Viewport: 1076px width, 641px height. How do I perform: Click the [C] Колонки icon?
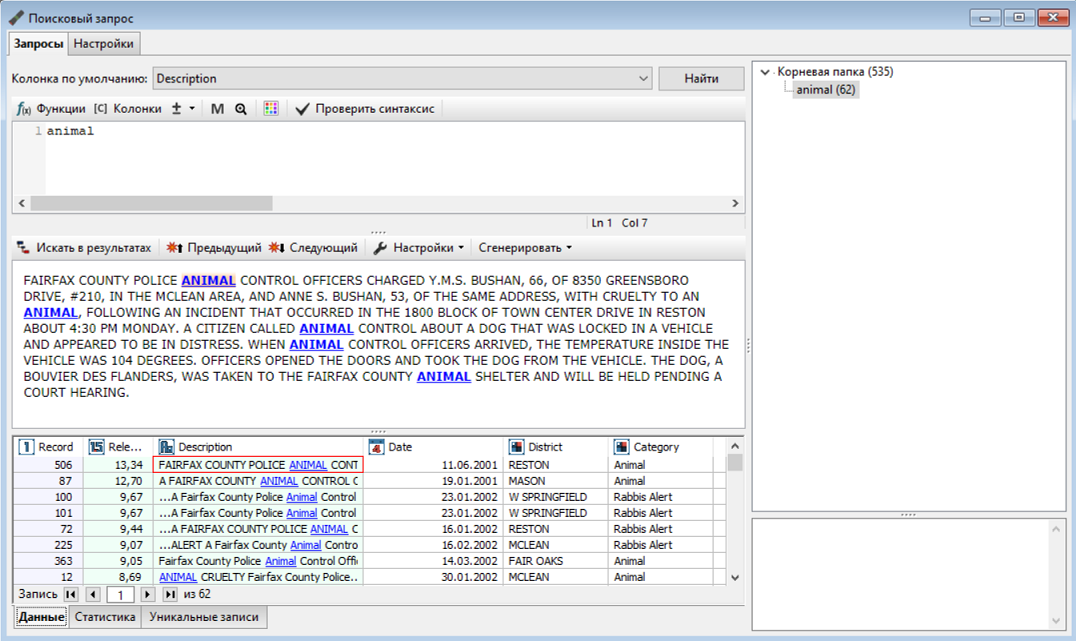pyautogui.click(x=98, y=108)
